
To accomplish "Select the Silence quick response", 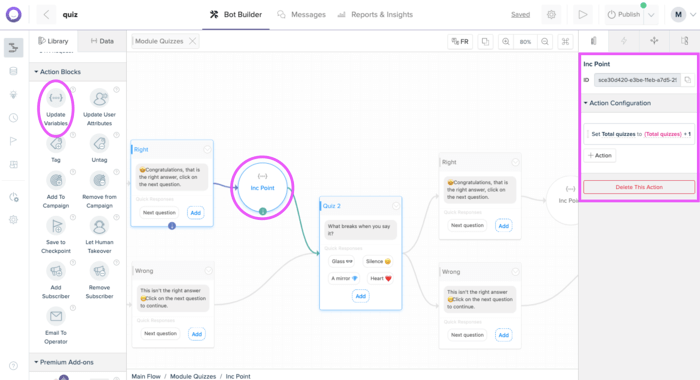I will [x=378, y=261].
